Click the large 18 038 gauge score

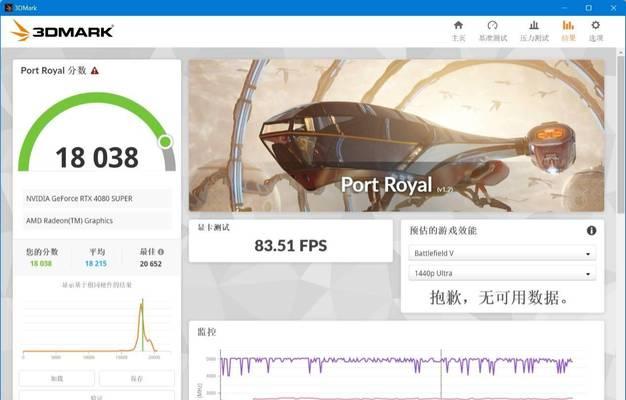coord(97,157)
